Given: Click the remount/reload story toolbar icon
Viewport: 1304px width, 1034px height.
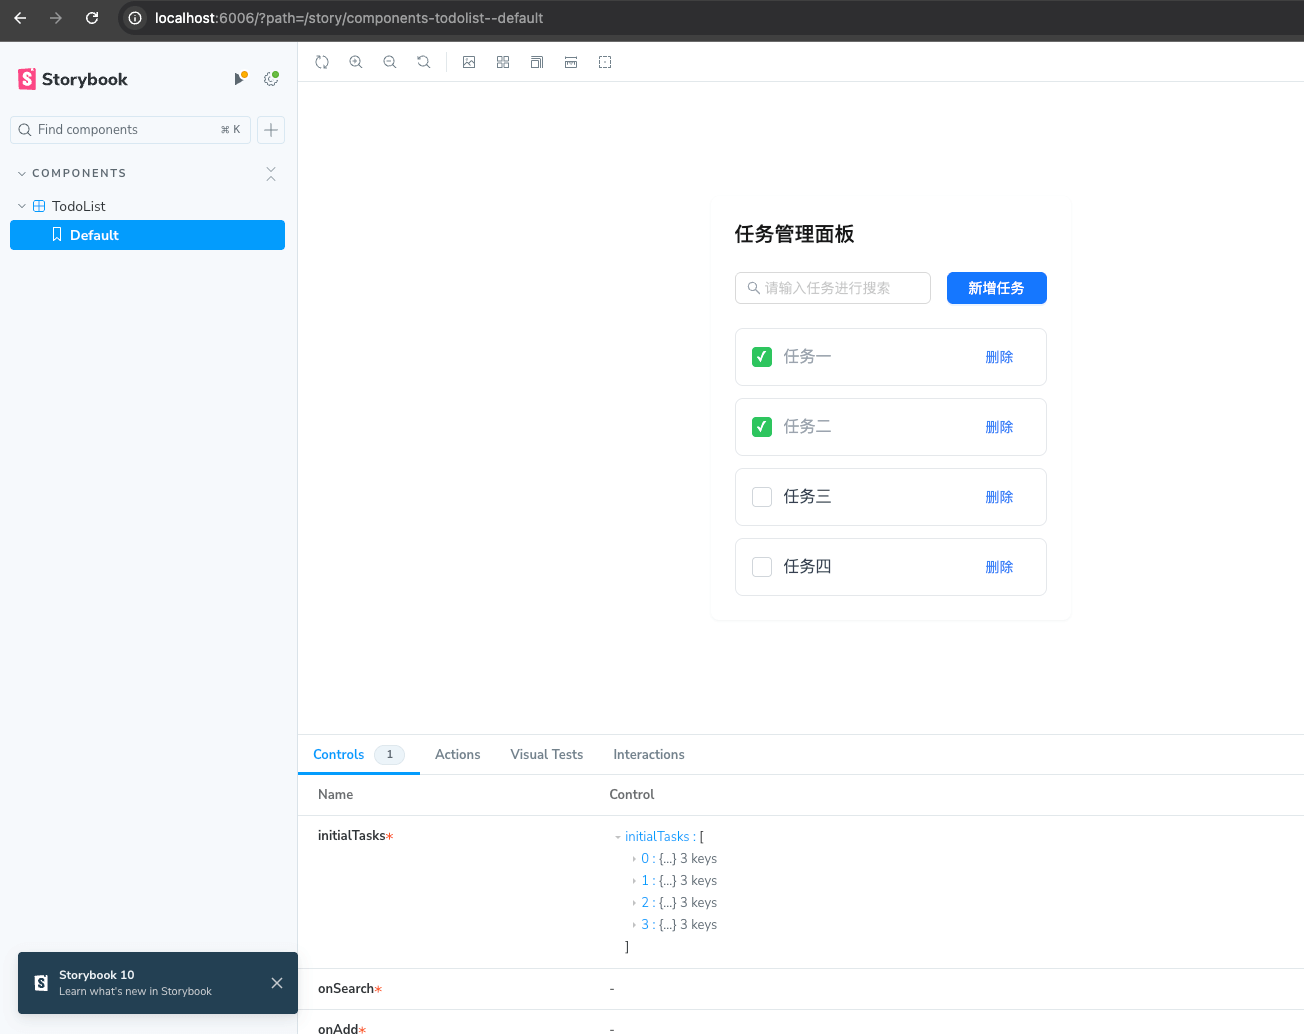Looking at the screenshot, I should click(x=322, y=62).
